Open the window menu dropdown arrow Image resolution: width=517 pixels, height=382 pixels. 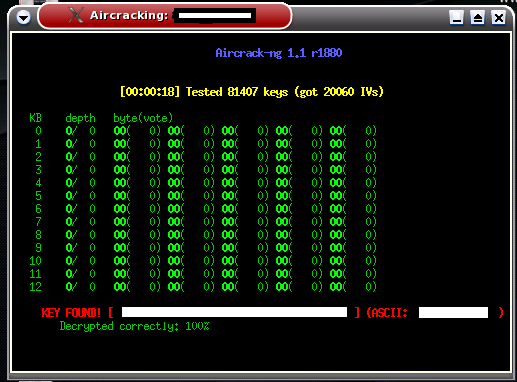click(23, 17)
